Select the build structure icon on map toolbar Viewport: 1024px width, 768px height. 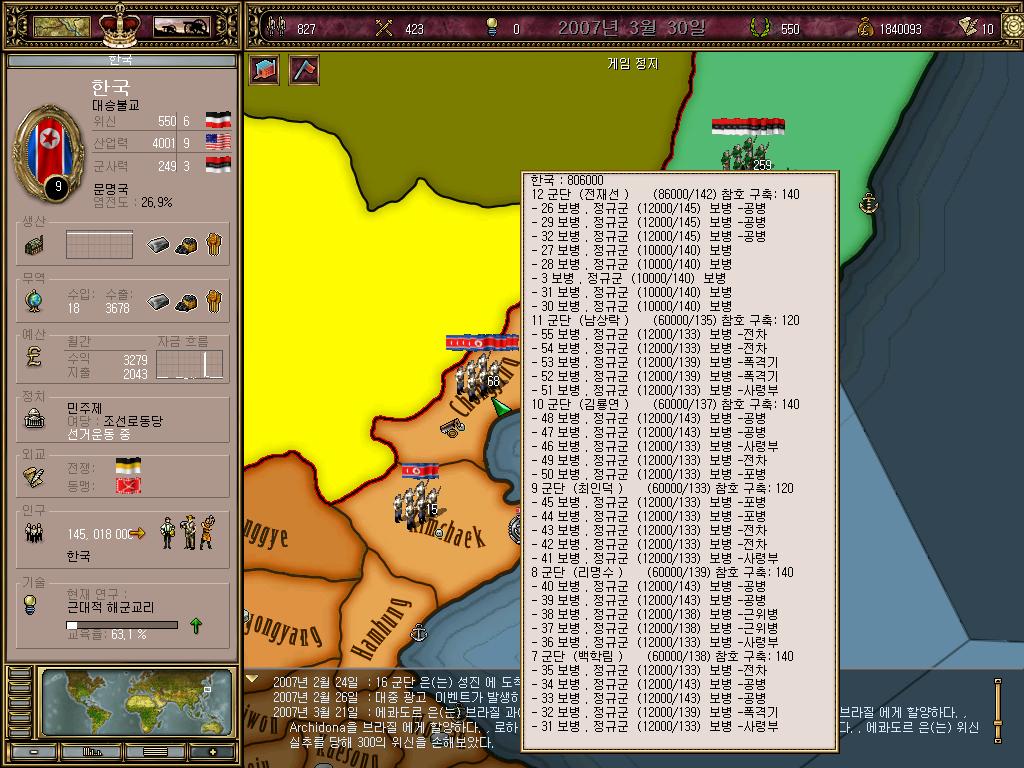pos(264,69)
